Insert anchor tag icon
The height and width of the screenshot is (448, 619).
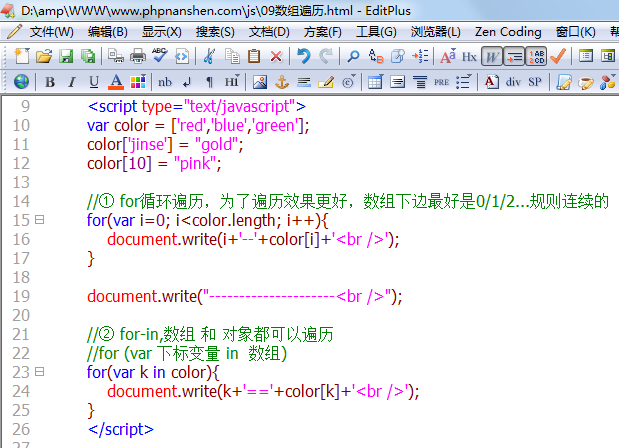(282, 82)
